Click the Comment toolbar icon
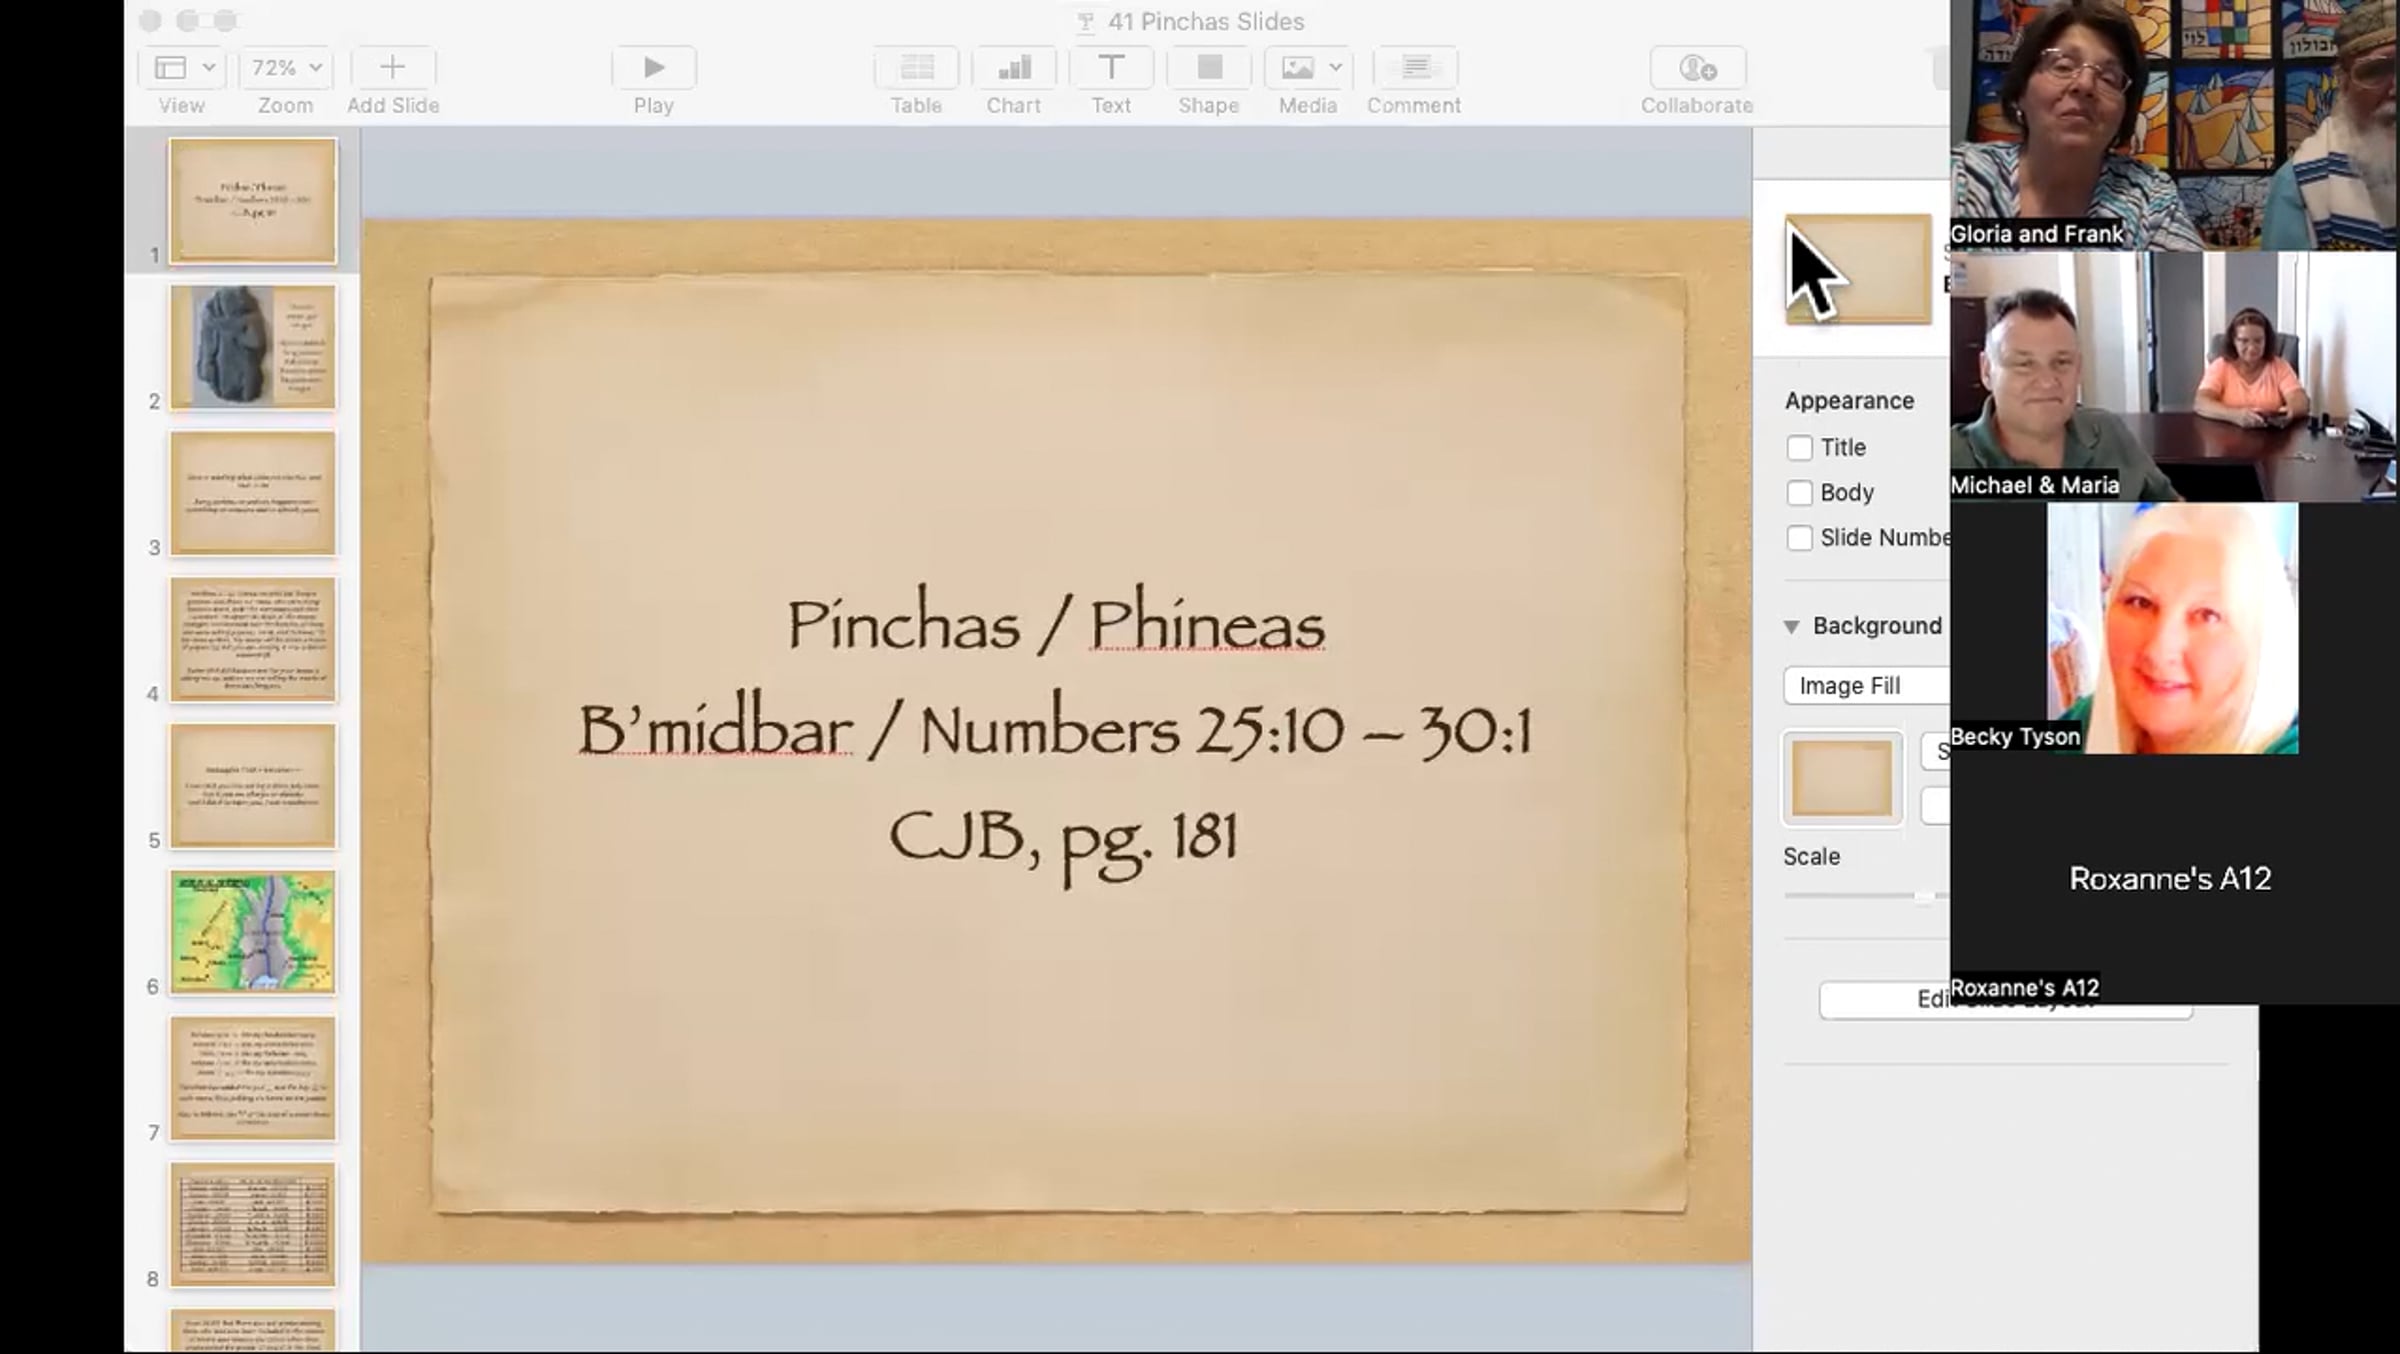The width and height of the screenshot is (2400, 1354). point(1414,68)
